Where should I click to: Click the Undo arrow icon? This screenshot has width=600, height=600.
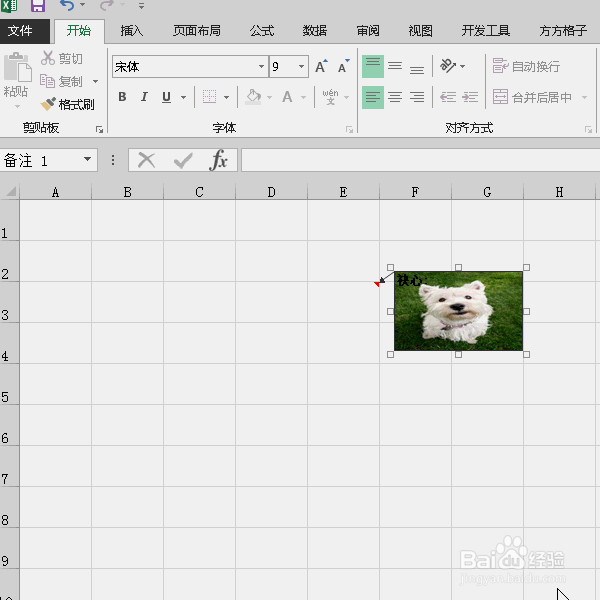pos(67,5)
